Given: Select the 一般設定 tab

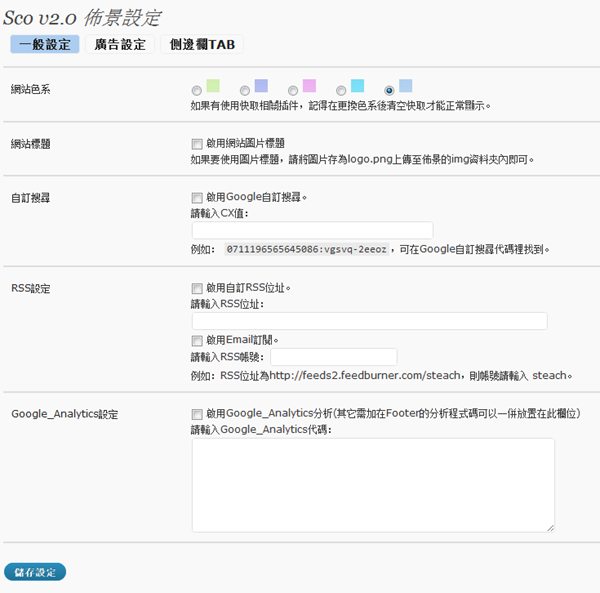Looking at the screenshot, I should [x=44, y=45].
